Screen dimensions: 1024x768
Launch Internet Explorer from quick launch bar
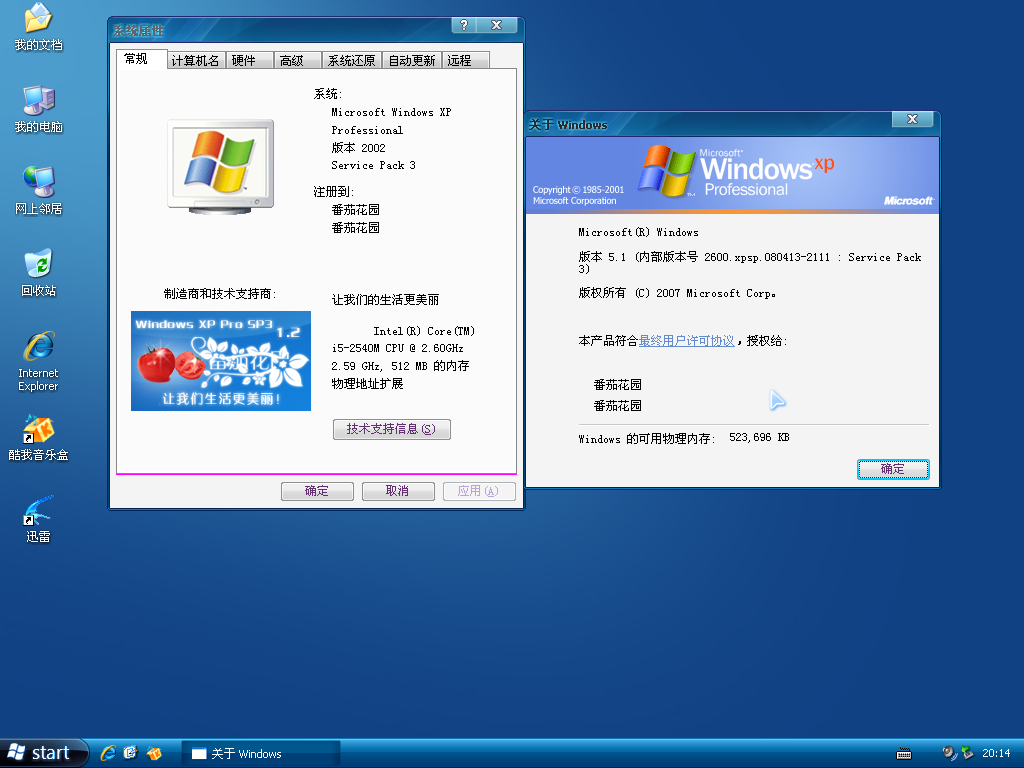tap(108, 753)
